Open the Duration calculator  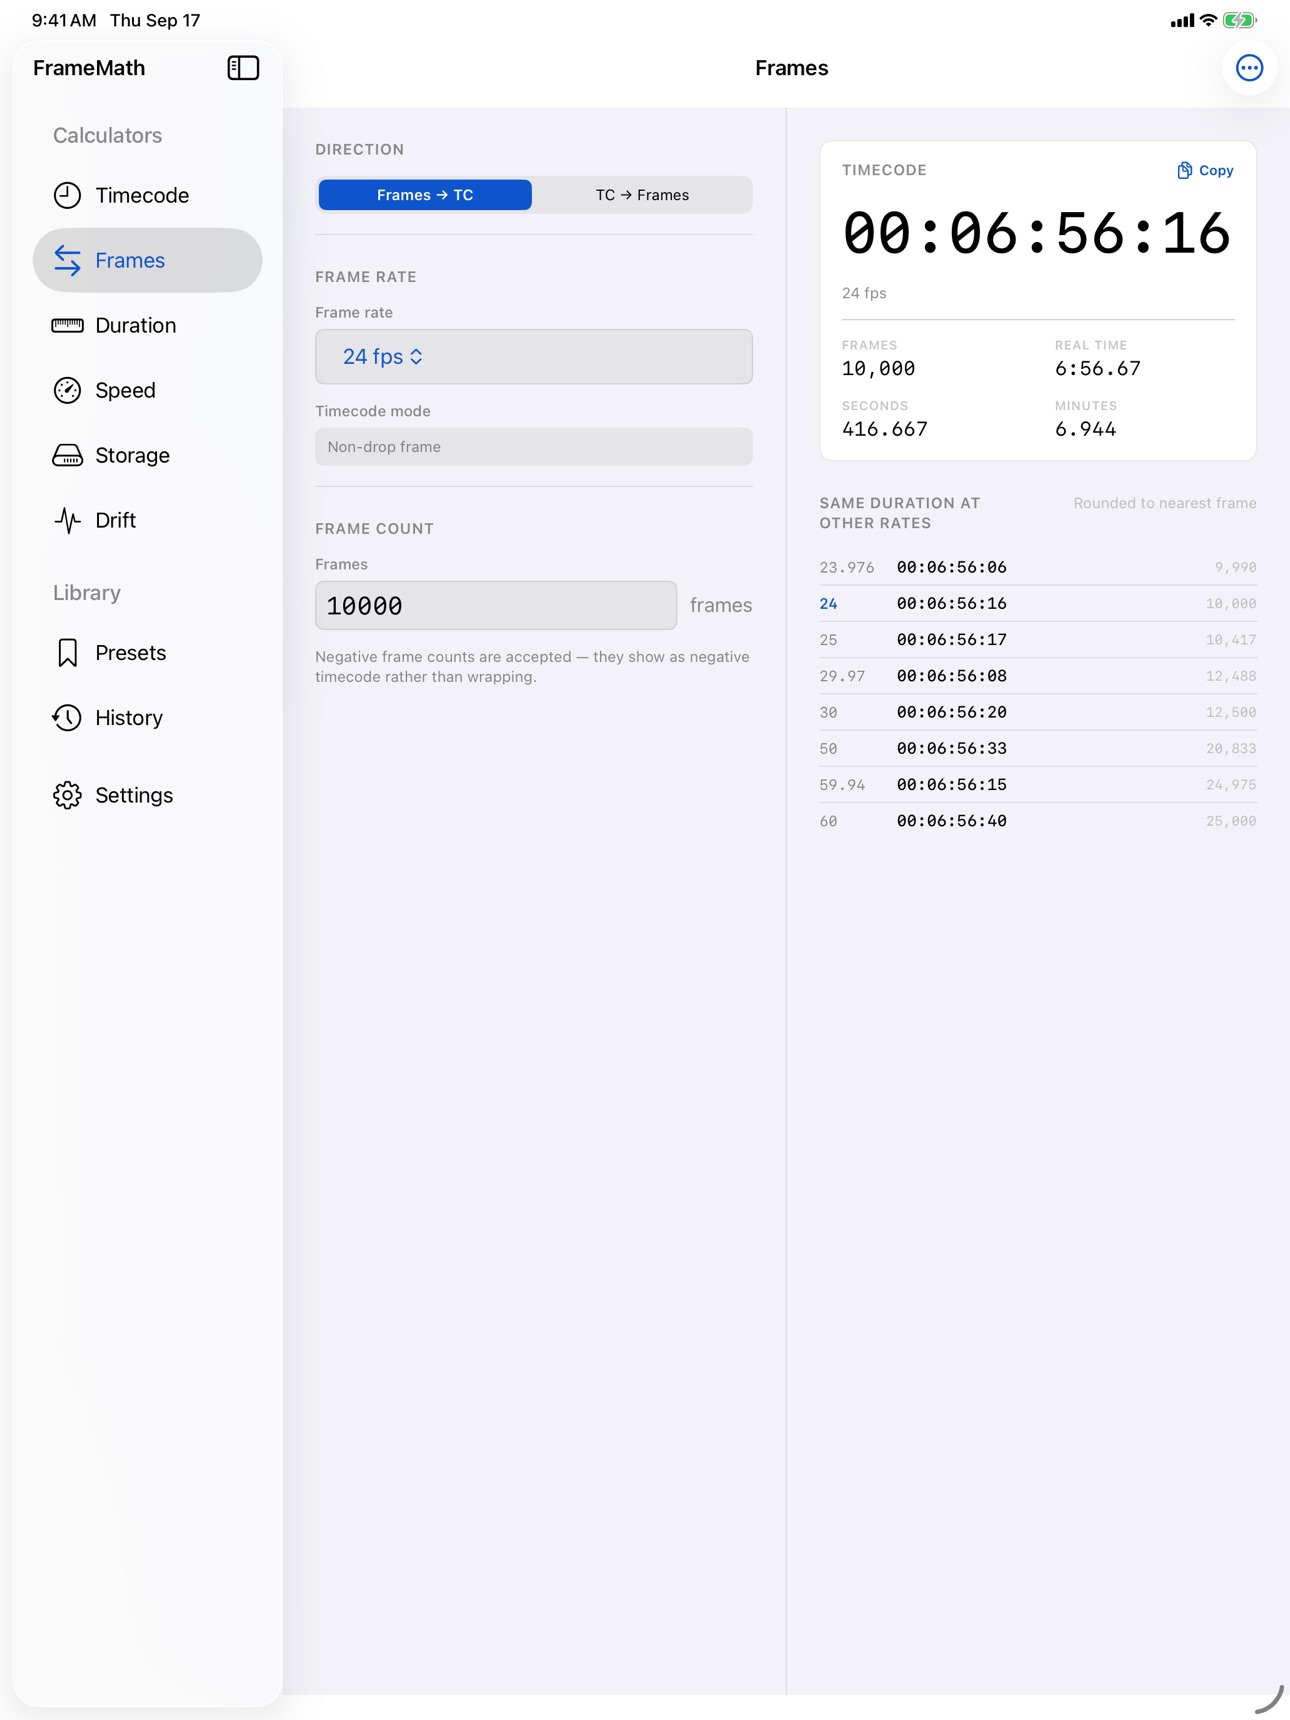[x=148, y=325]
